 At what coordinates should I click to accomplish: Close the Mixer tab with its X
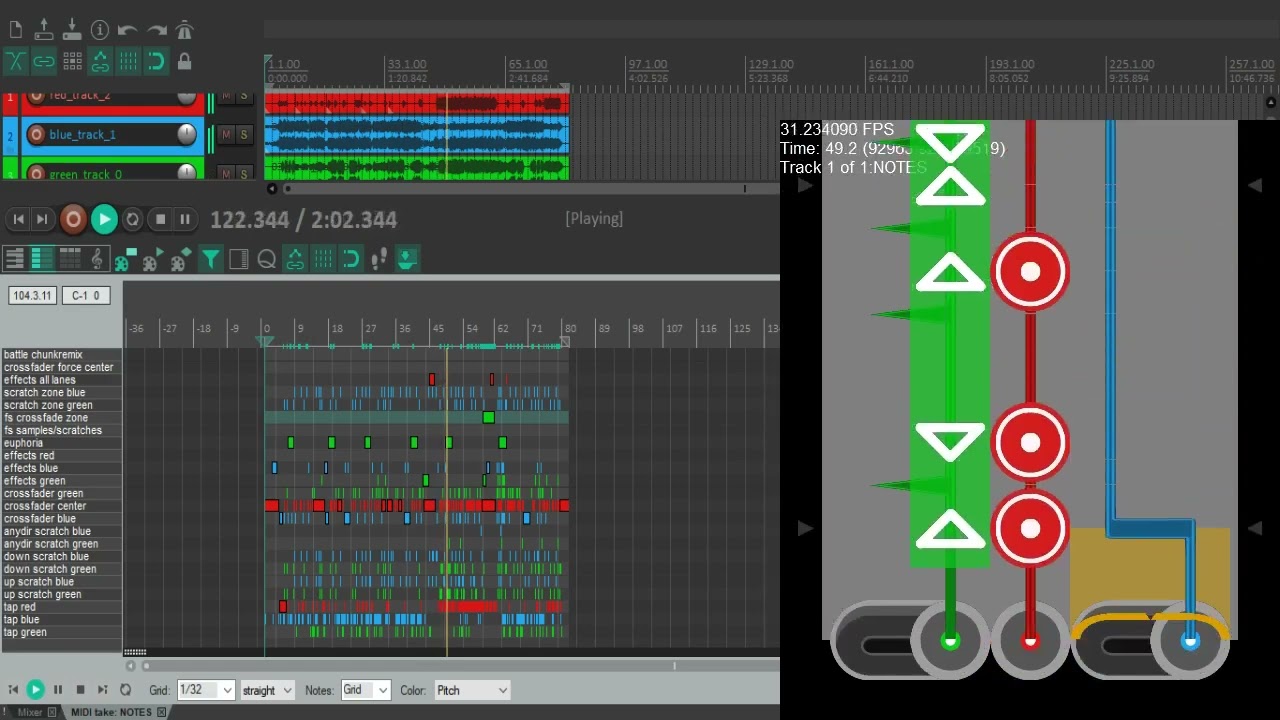[x=52, y=712]
